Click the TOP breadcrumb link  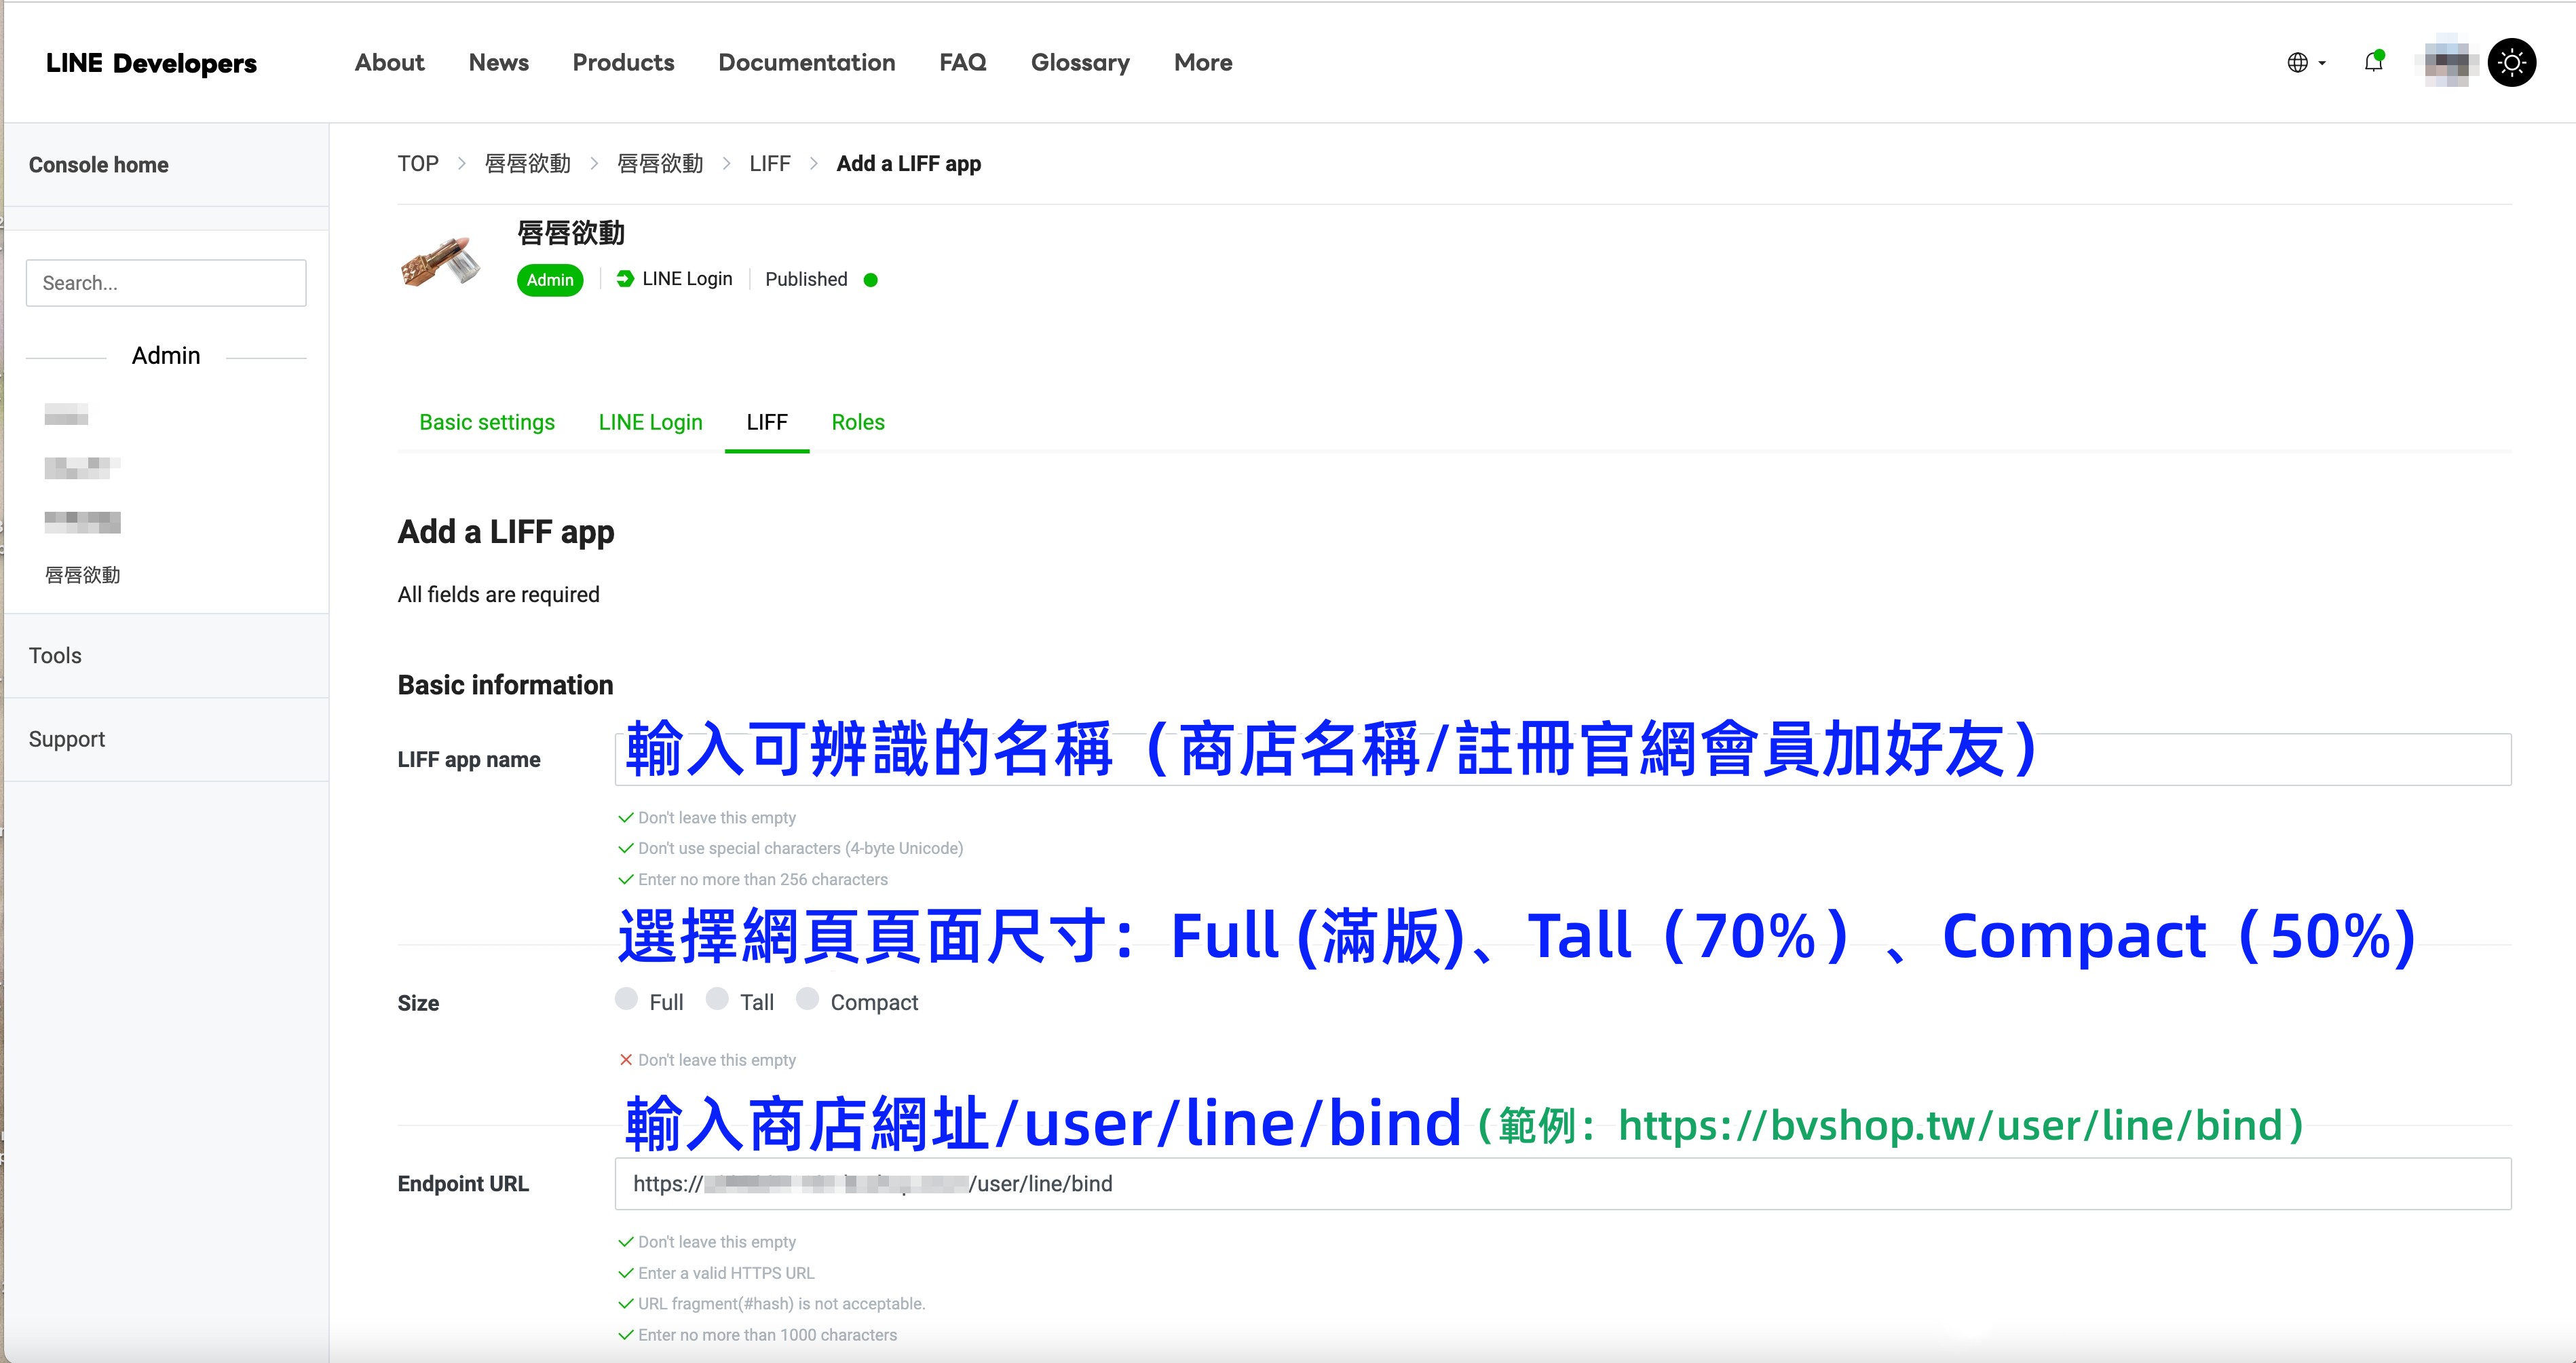pyautogui.click(x=418, y=163)
